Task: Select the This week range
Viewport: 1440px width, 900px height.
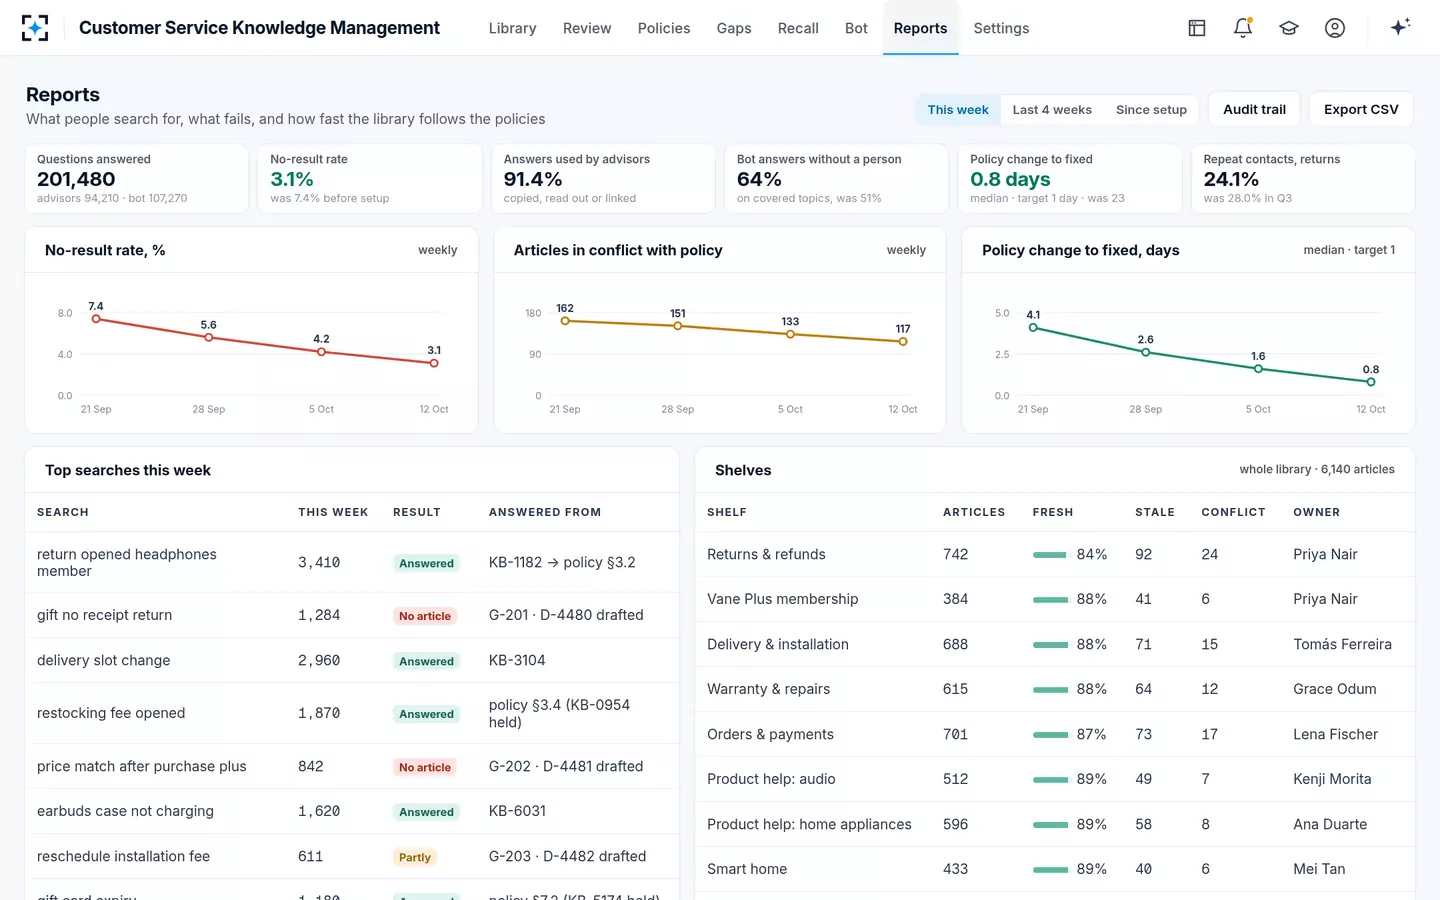Action: click(x=958, y=110)
